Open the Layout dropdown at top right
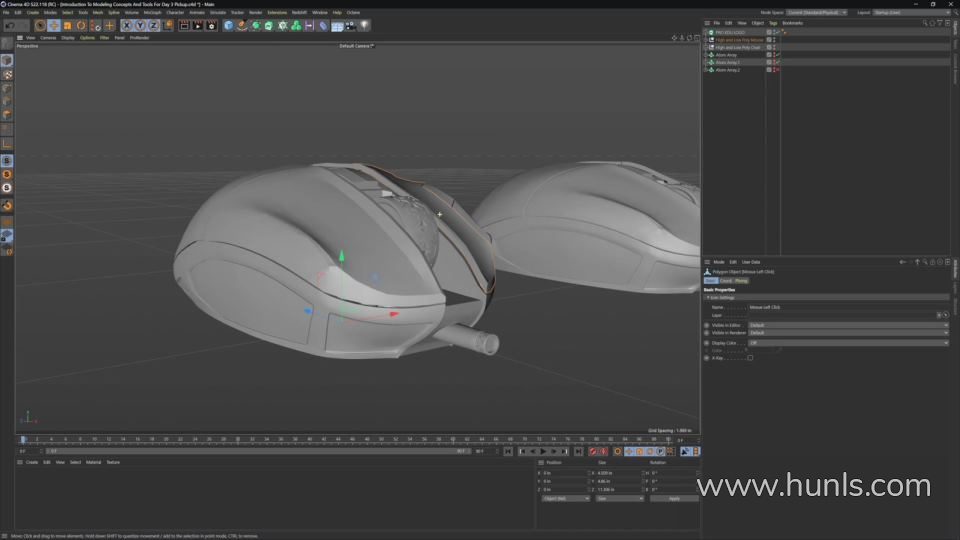The height and width of the screenshot is (540, 960). 905,12
